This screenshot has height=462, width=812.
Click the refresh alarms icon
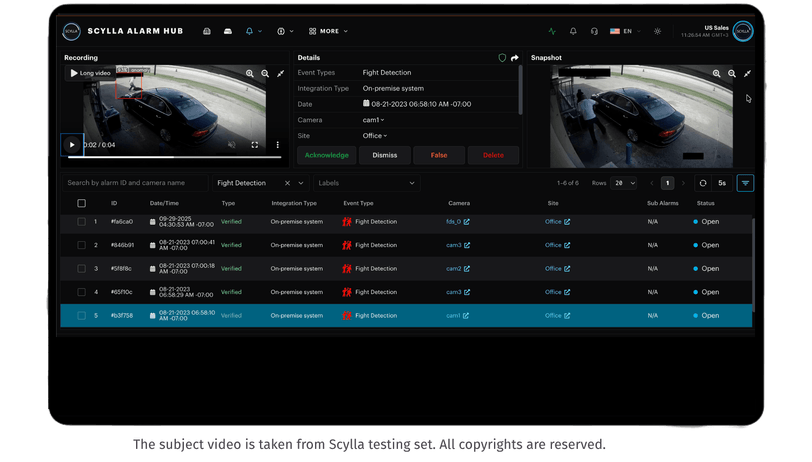[x=703, y=183]
